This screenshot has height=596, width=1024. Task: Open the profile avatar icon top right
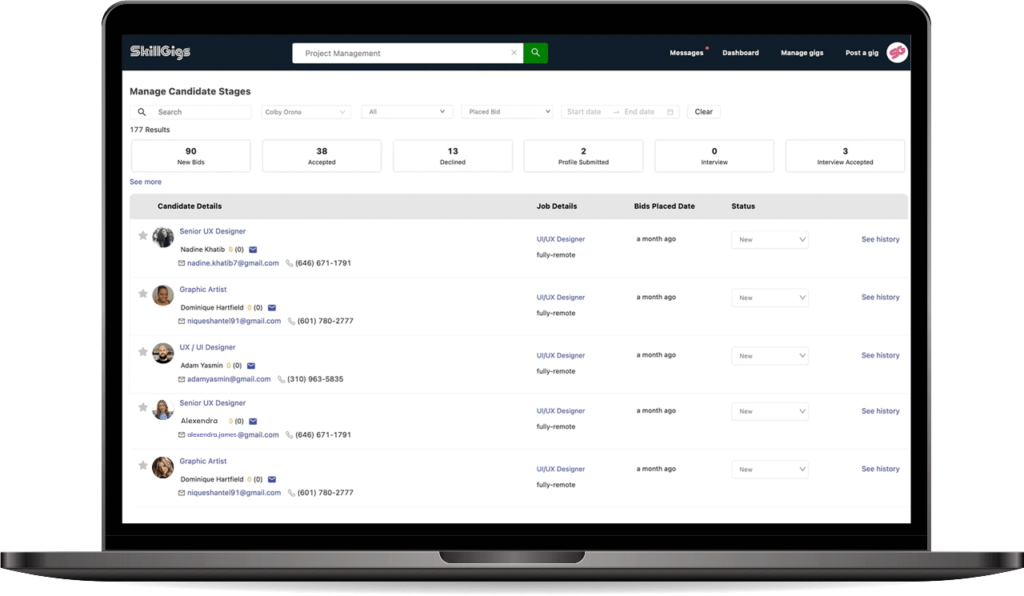(897, 52)
